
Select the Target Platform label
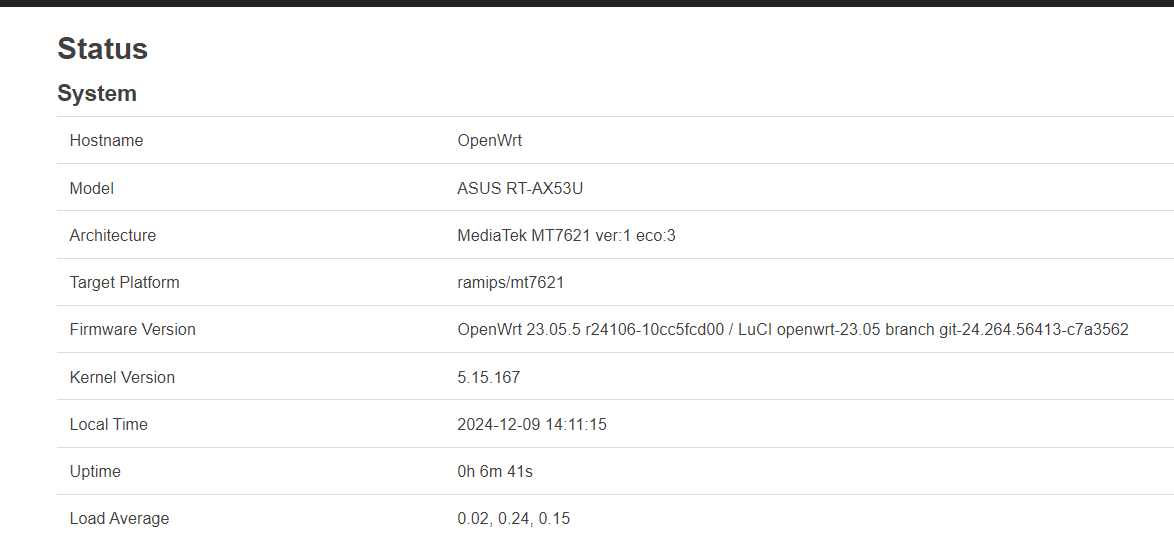124,282
